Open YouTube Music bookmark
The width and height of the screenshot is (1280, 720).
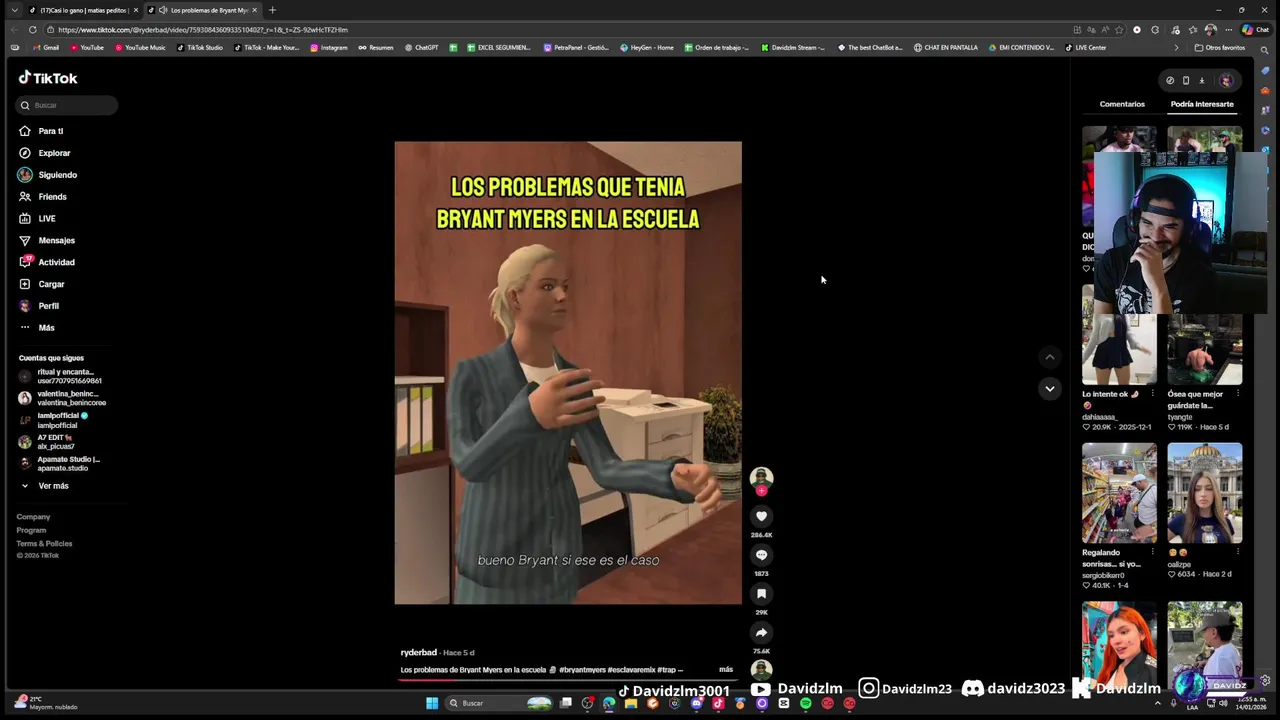coord(140,48)
